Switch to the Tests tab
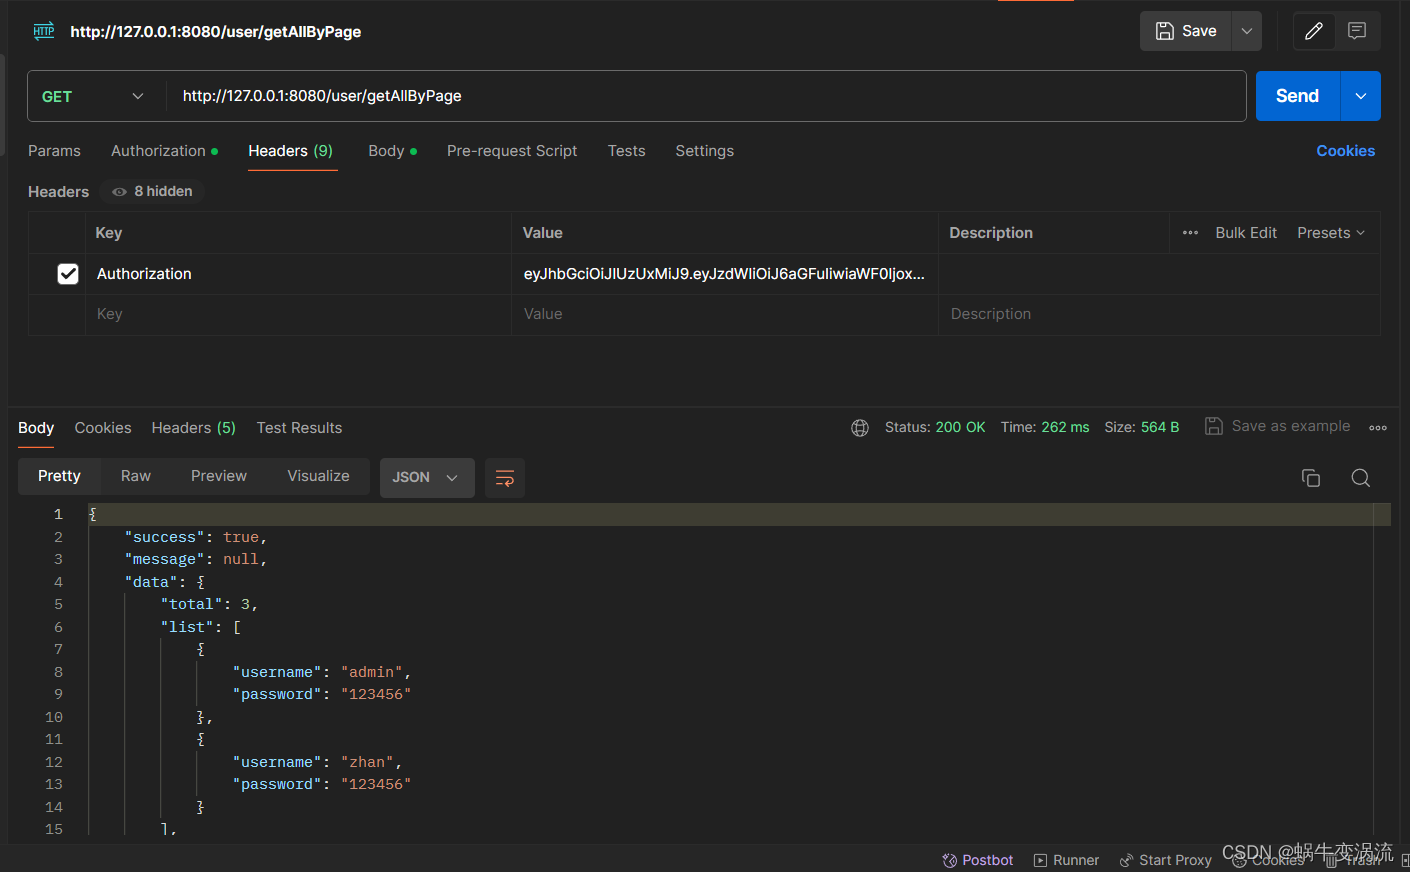 tap(626, 151)
